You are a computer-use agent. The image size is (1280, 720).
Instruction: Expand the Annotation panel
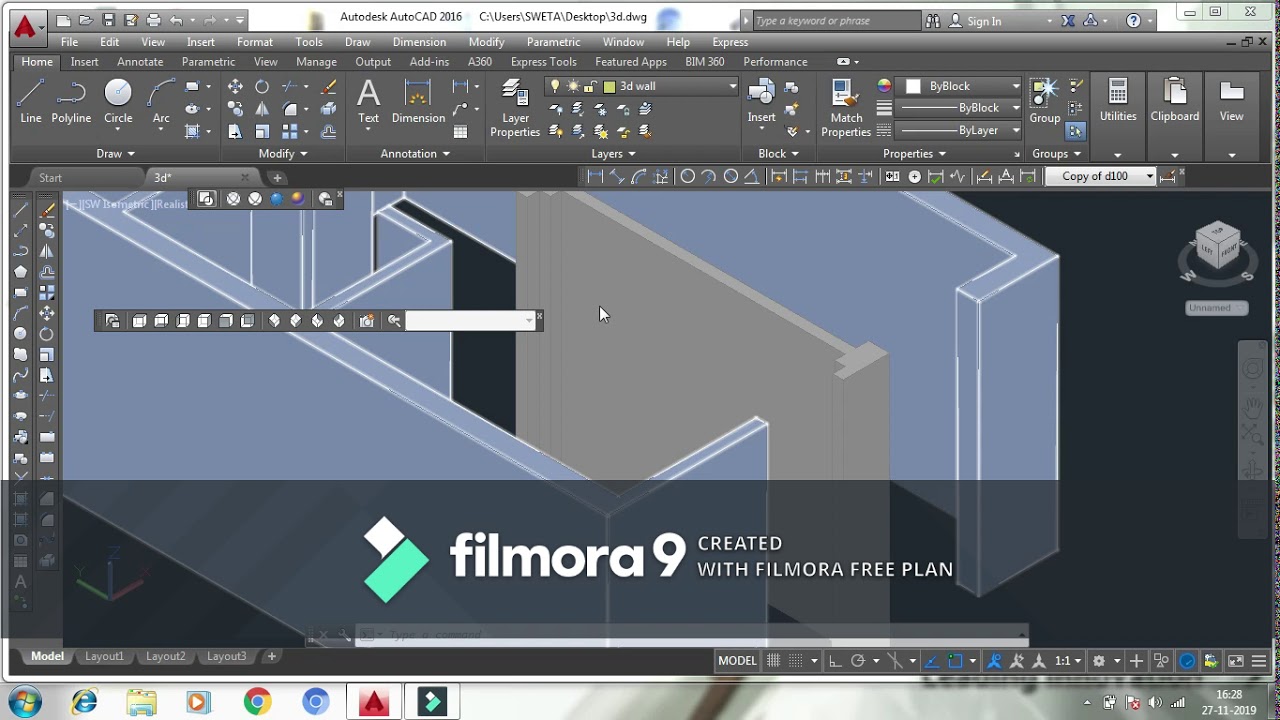[x=415, y=153]
